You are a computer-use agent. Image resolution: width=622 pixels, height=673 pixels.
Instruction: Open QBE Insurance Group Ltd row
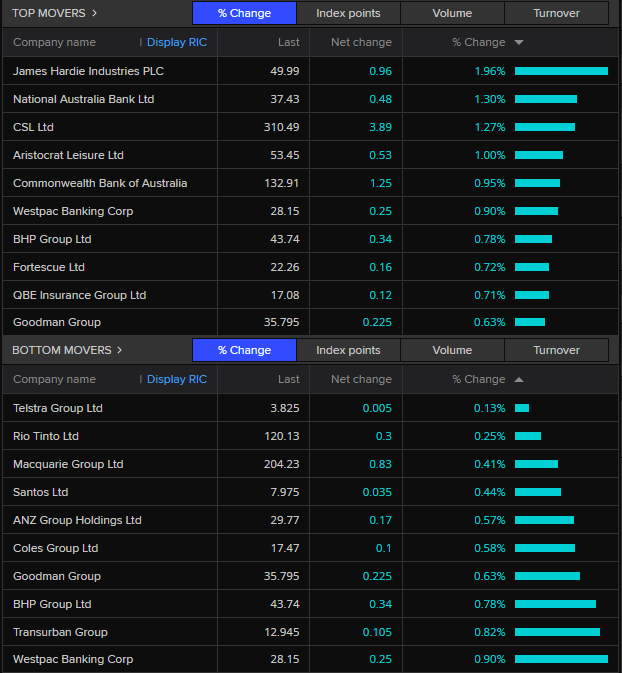pos(310,295)
